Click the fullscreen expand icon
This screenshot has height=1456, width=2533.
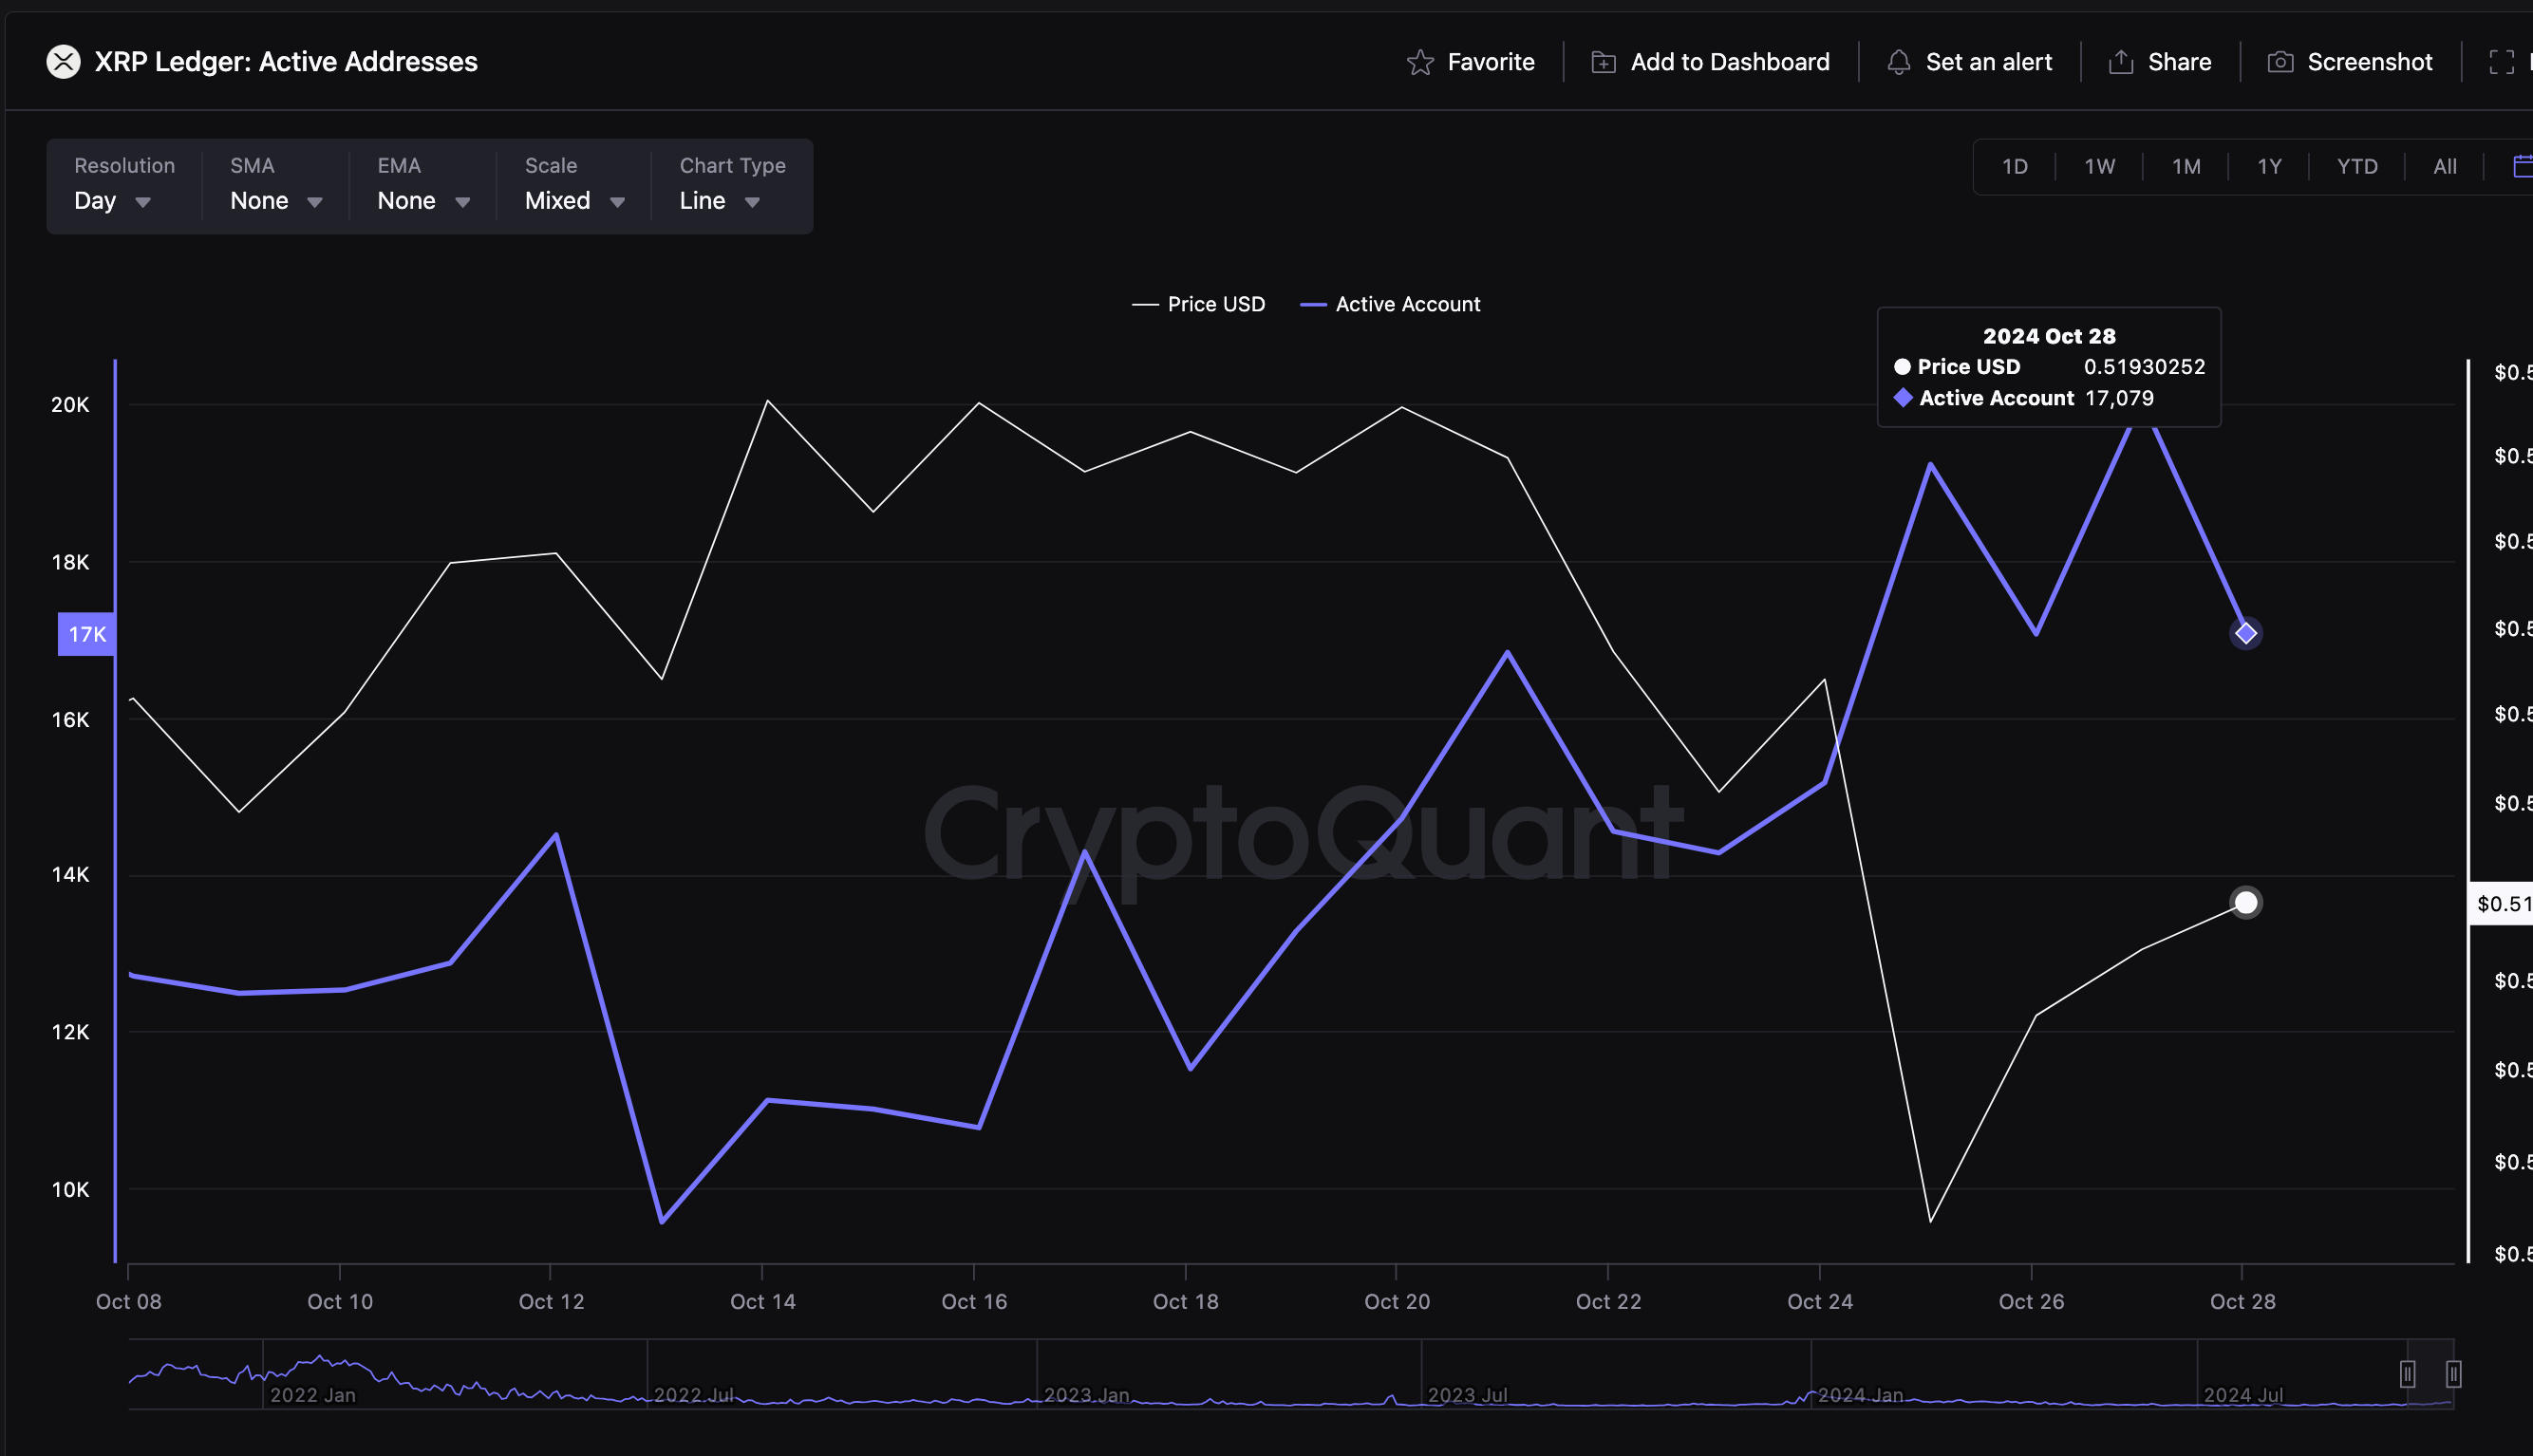(2501, 62)
